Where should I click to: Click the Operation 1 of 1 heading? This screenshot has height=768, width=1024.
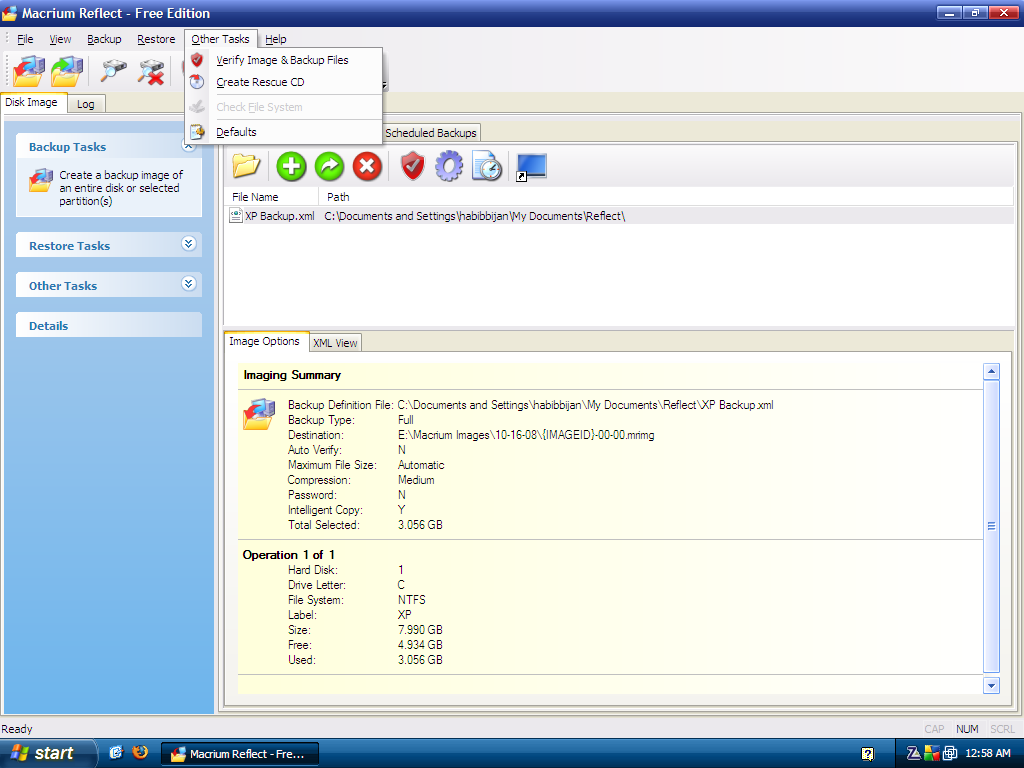(289, 554)
